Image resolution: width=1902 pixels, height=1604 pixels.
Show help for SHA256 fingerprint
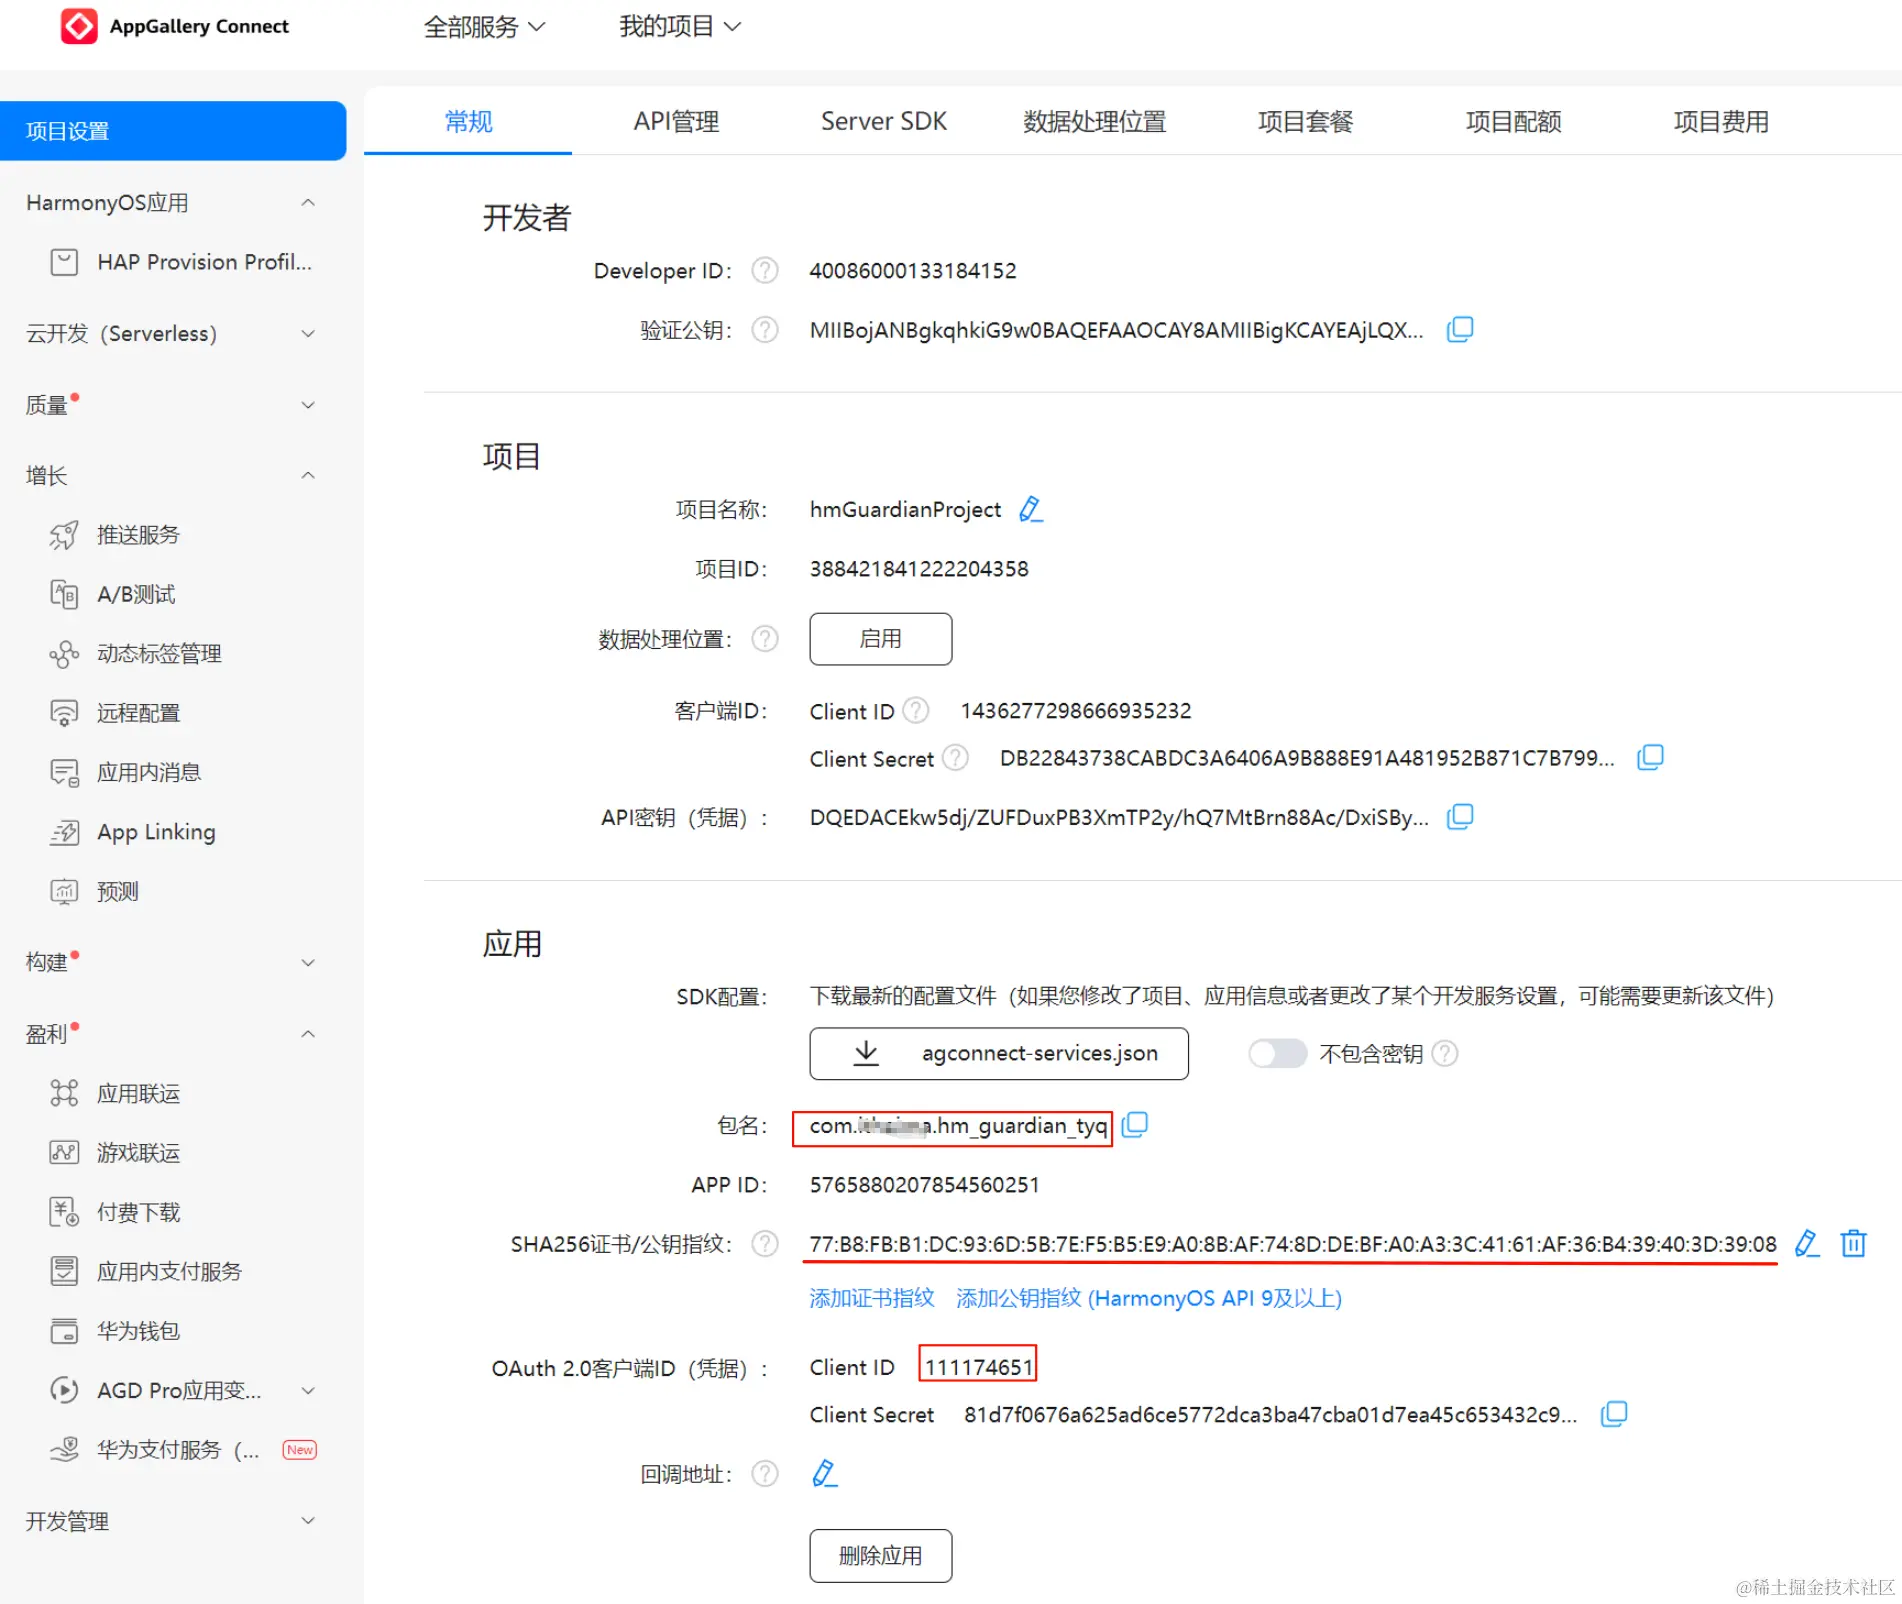[x=765, y=1243]
